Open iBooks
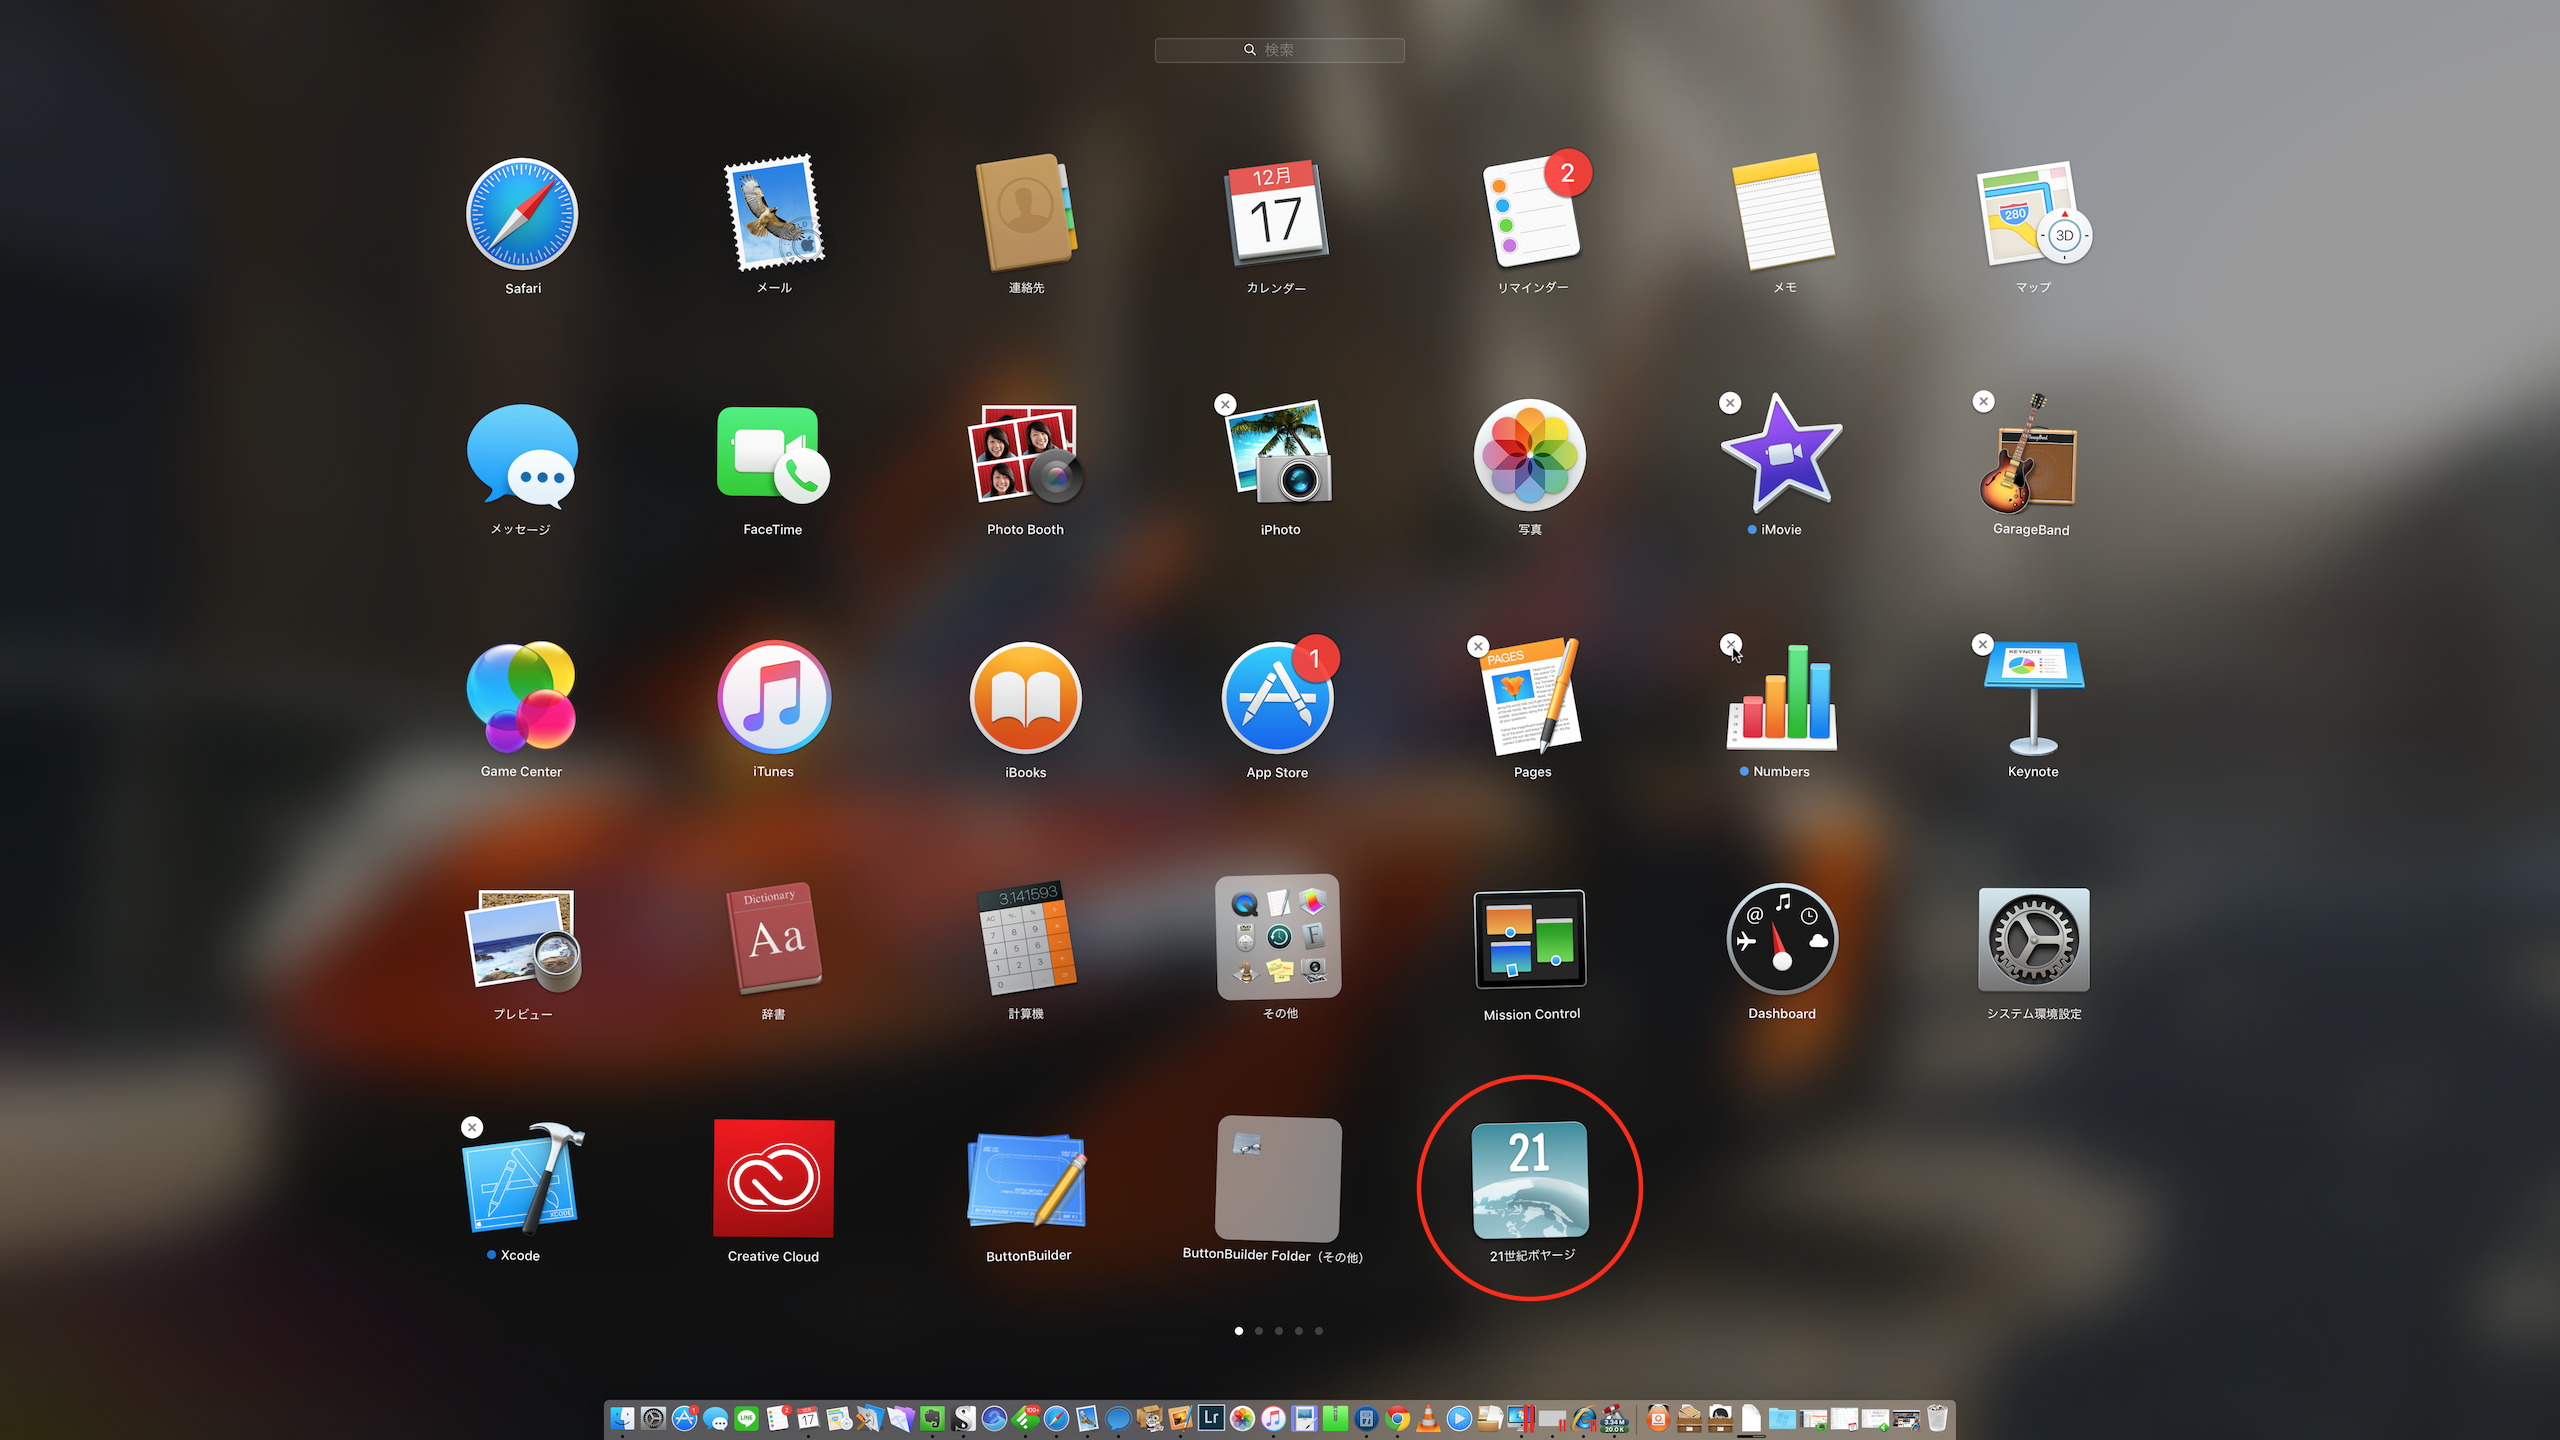 point(1026,697)
